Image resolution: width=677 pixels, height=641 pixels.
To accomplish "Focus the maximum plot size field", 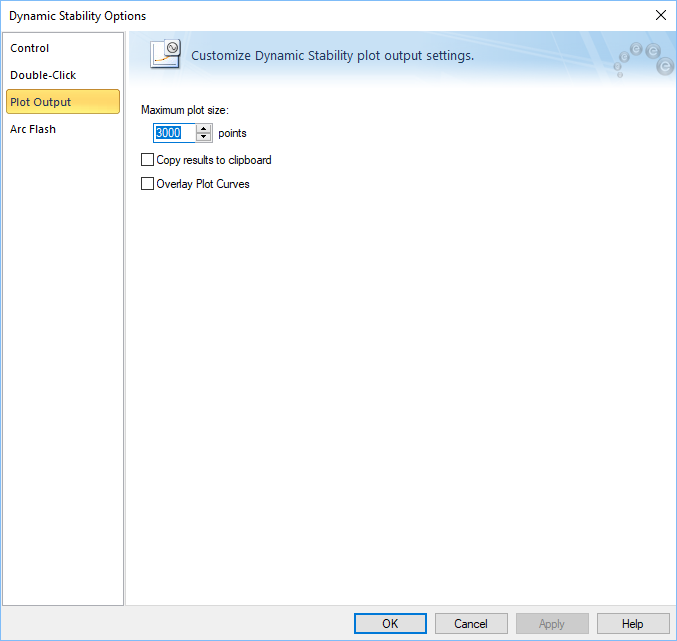I will pos(173,133).
